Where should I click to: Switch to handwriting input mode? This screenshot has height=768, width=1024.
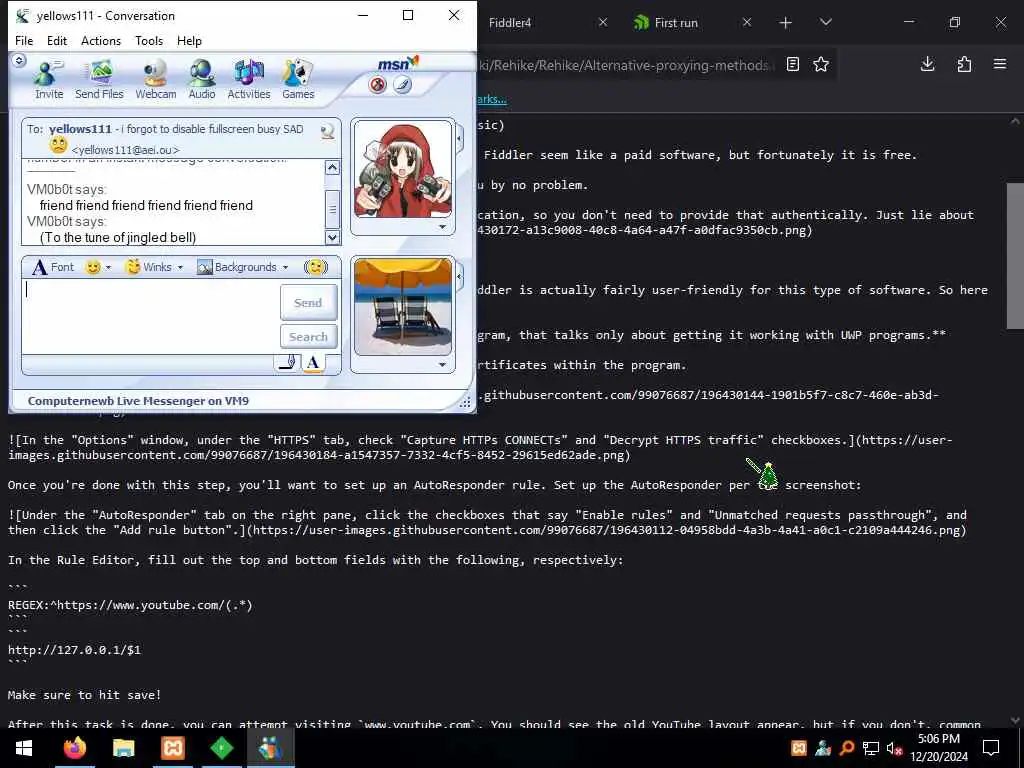[287, 363]
